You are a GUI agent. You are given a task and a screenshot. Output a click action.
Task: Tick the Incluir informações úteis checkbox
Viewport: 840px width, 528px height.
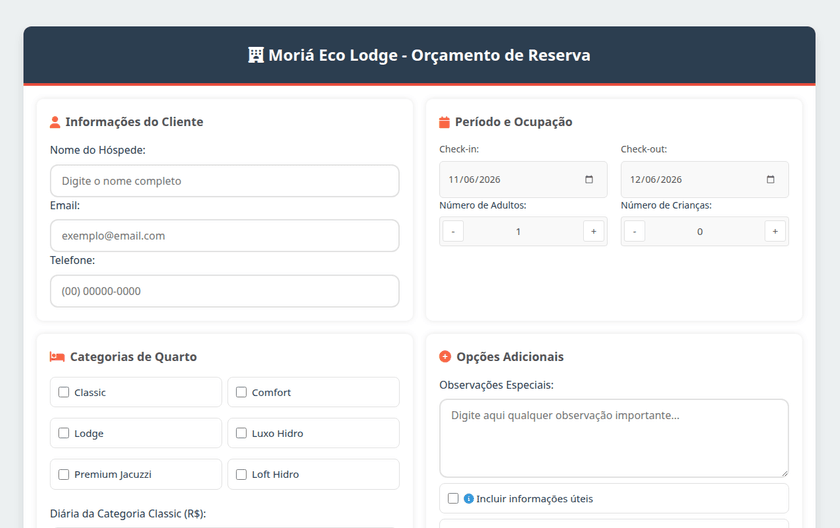(453, 499)
